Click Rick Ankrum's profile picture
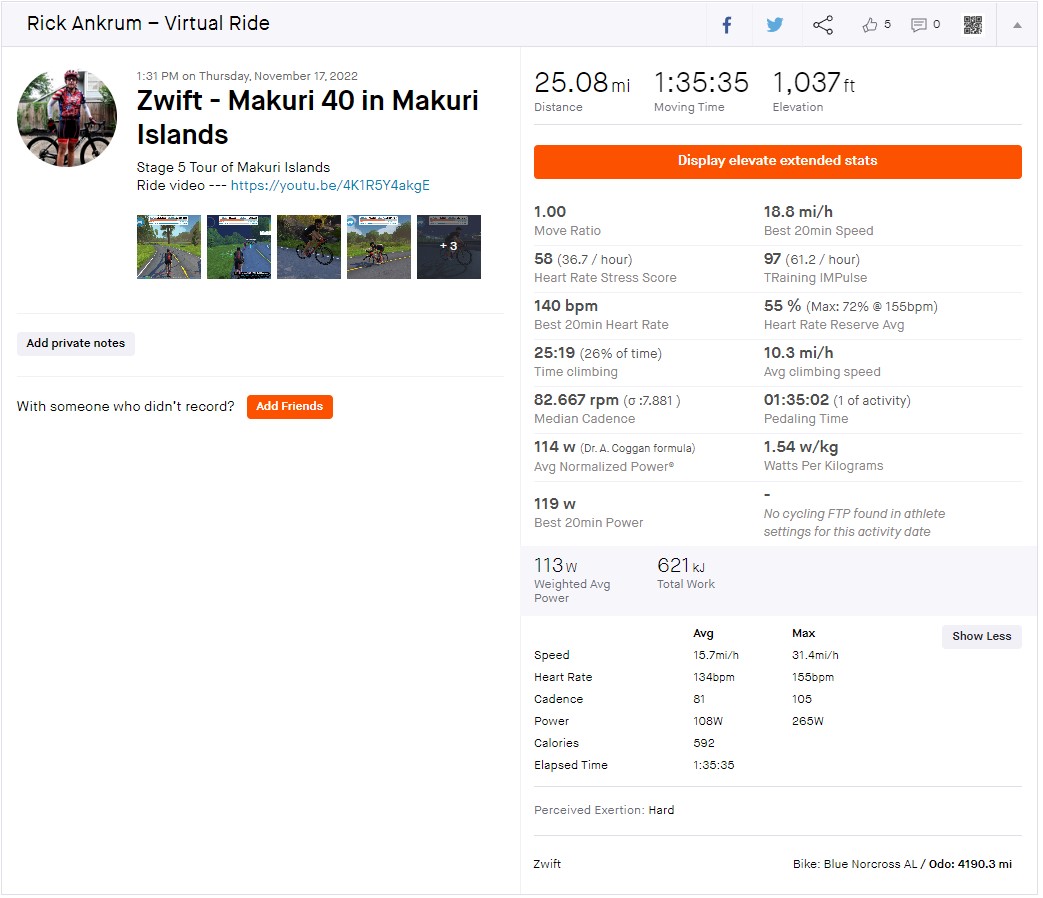 pos(67,118)
